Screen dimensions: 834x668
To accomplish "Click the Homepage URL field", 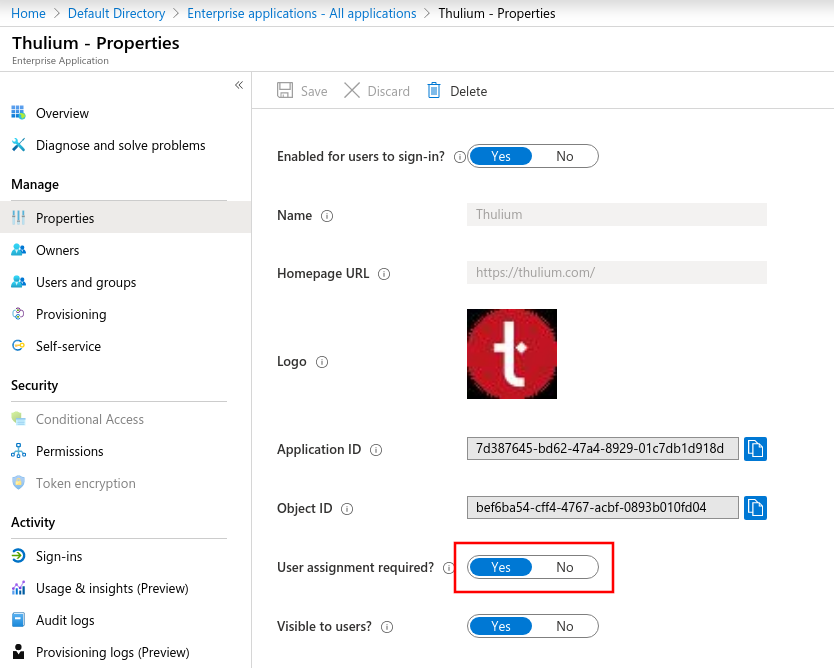I will pos(617,272).
